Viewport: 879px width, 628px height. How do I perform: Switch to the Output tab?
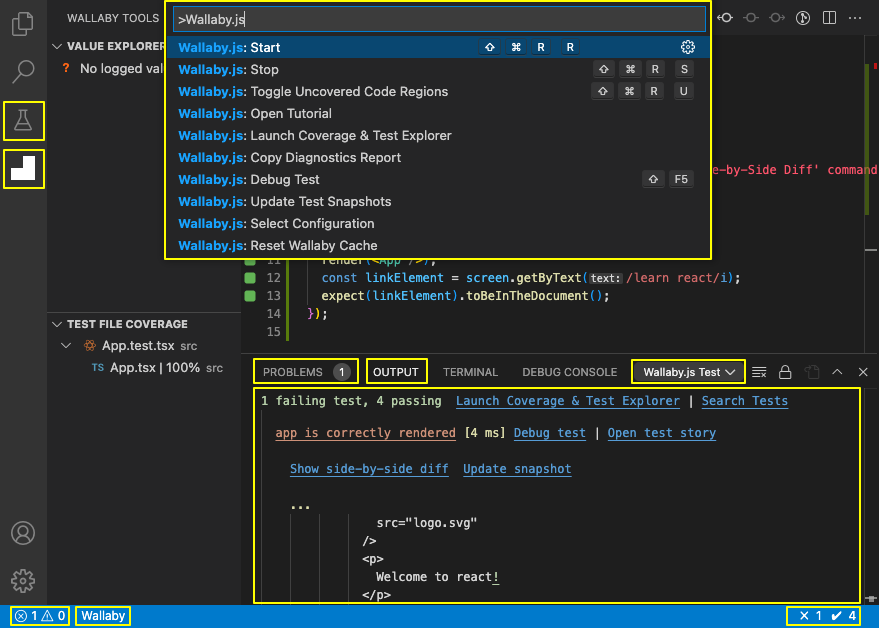click(x=396, y=372)
